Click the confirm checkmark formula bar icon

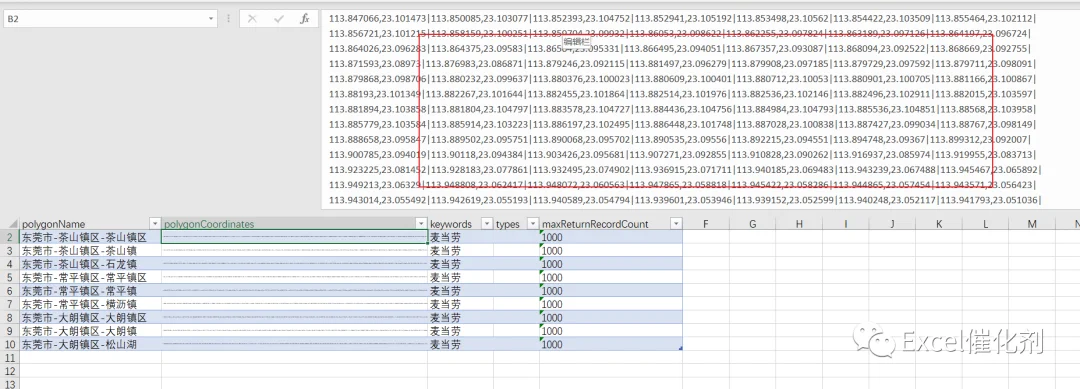[x=278, y=19]
